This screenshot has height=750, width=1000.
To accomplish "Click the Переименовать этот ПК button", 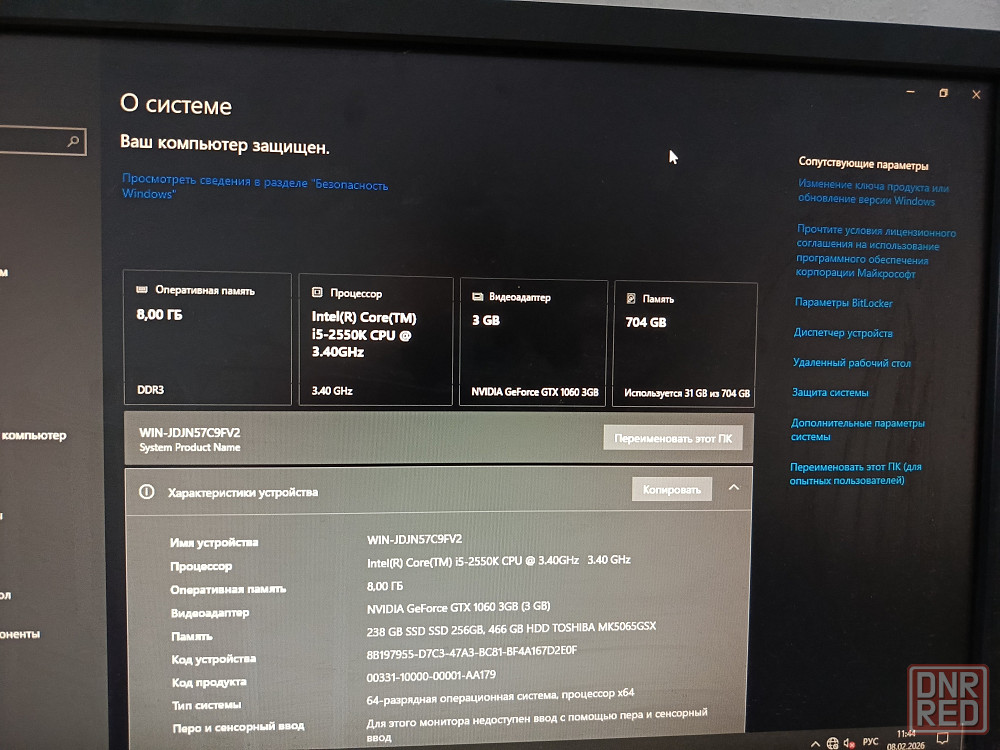I will (672, 438).
